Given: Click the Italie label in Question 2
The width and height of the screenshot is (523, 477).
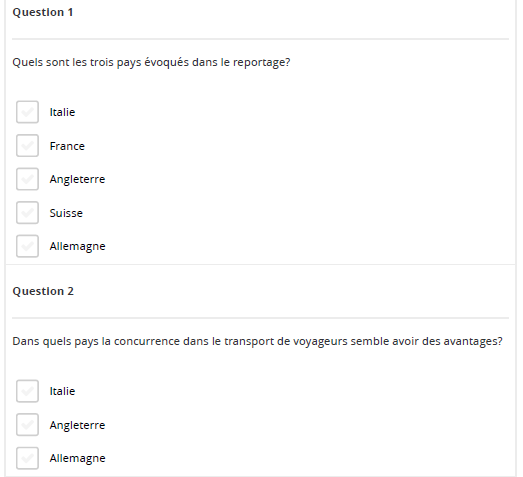Looking at the screenshot, I should (62, 391).
